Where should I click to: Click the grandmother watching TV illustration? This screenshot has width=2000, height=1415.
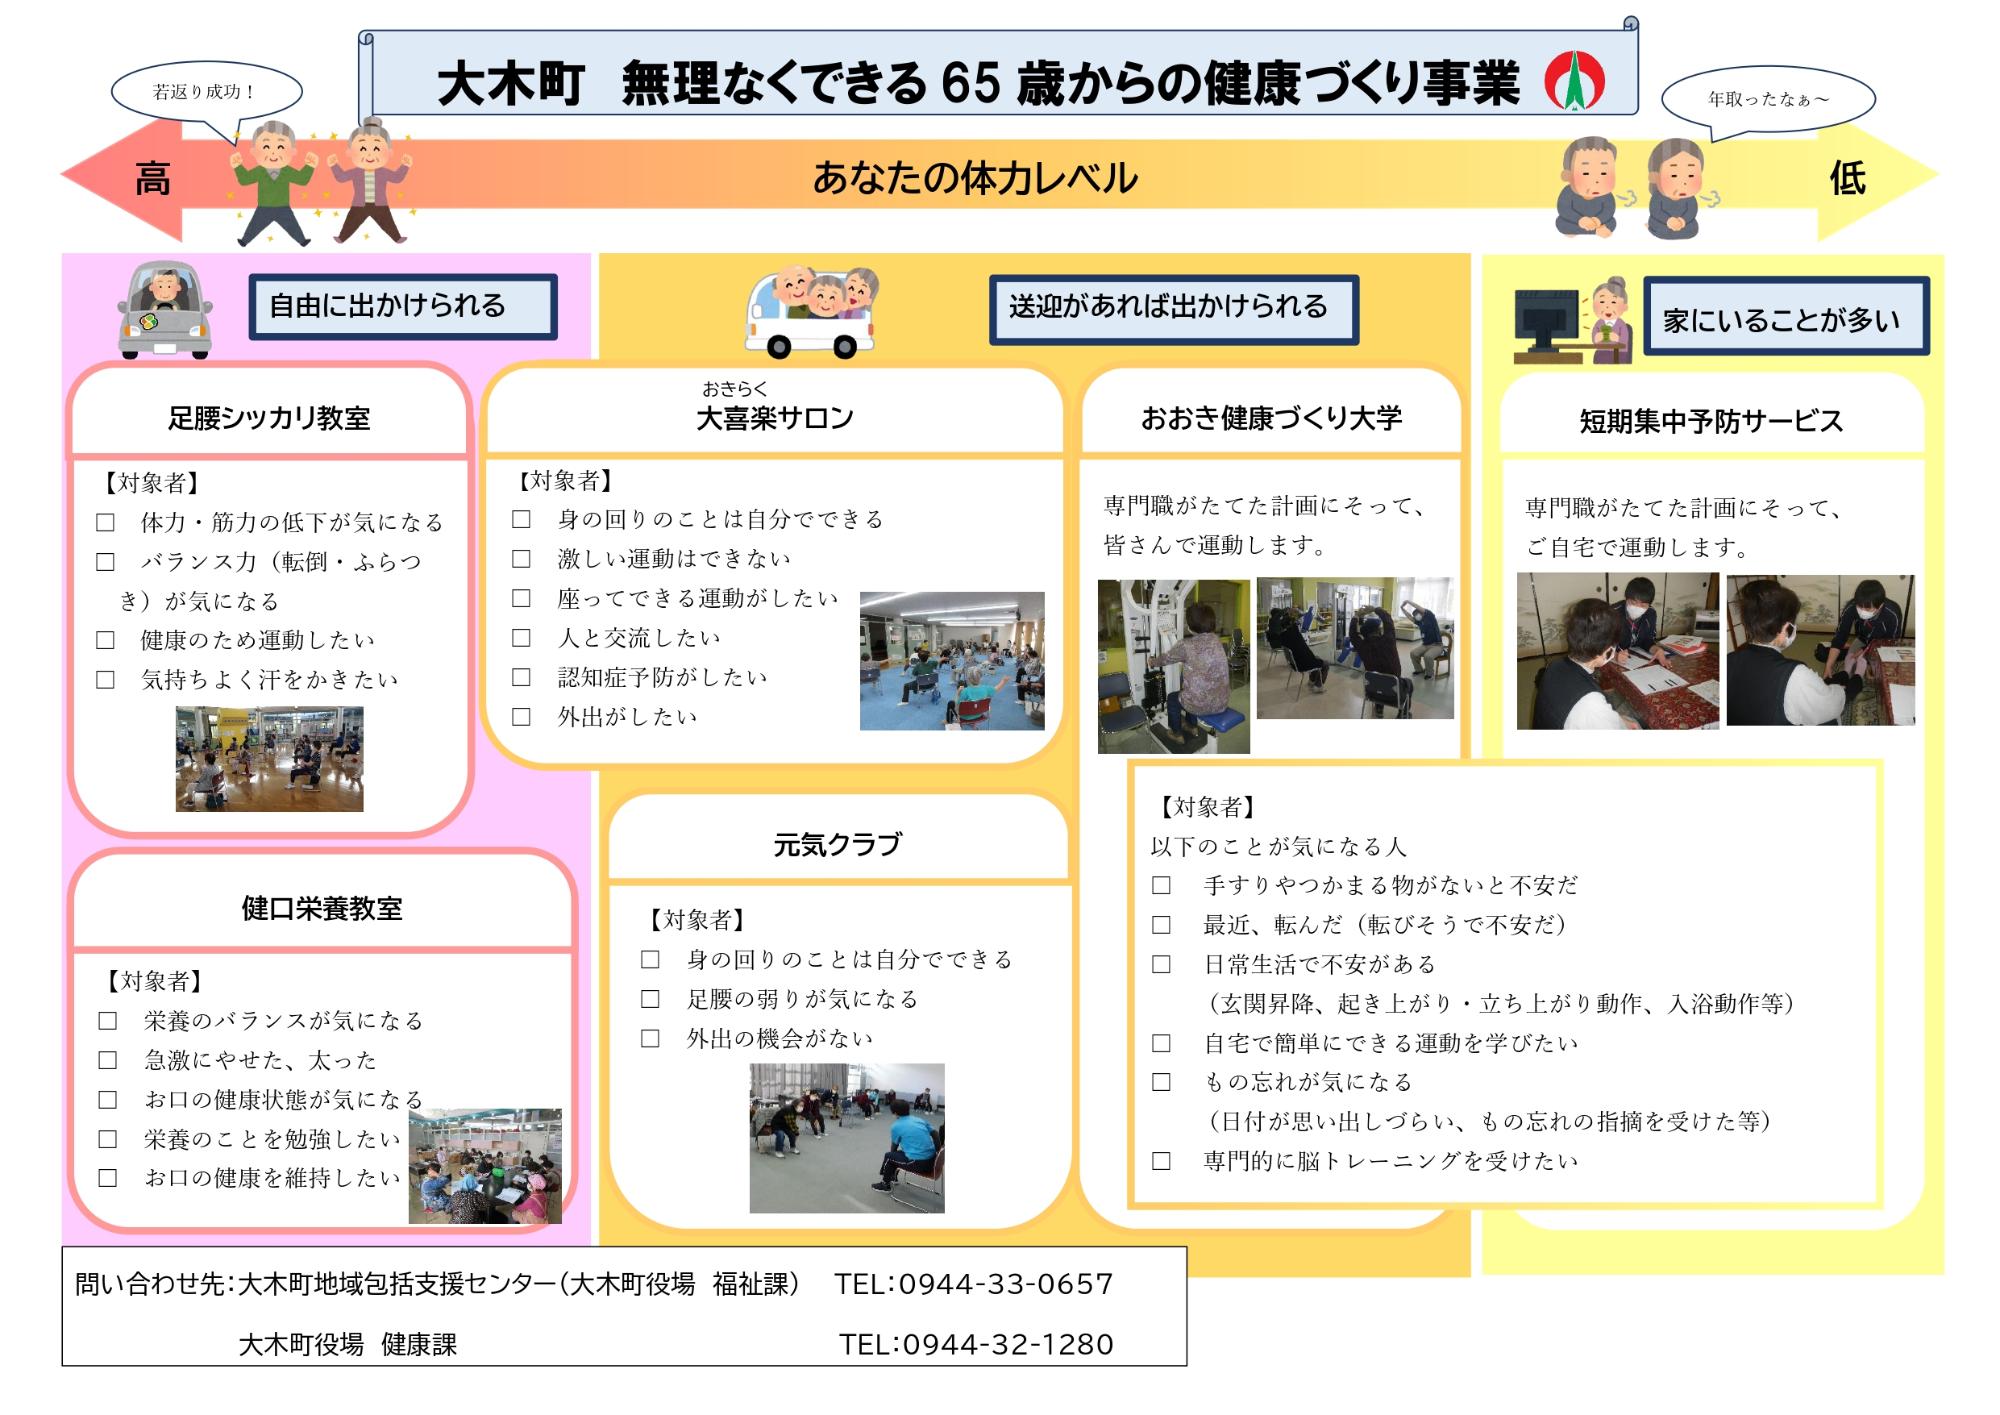1574,320
